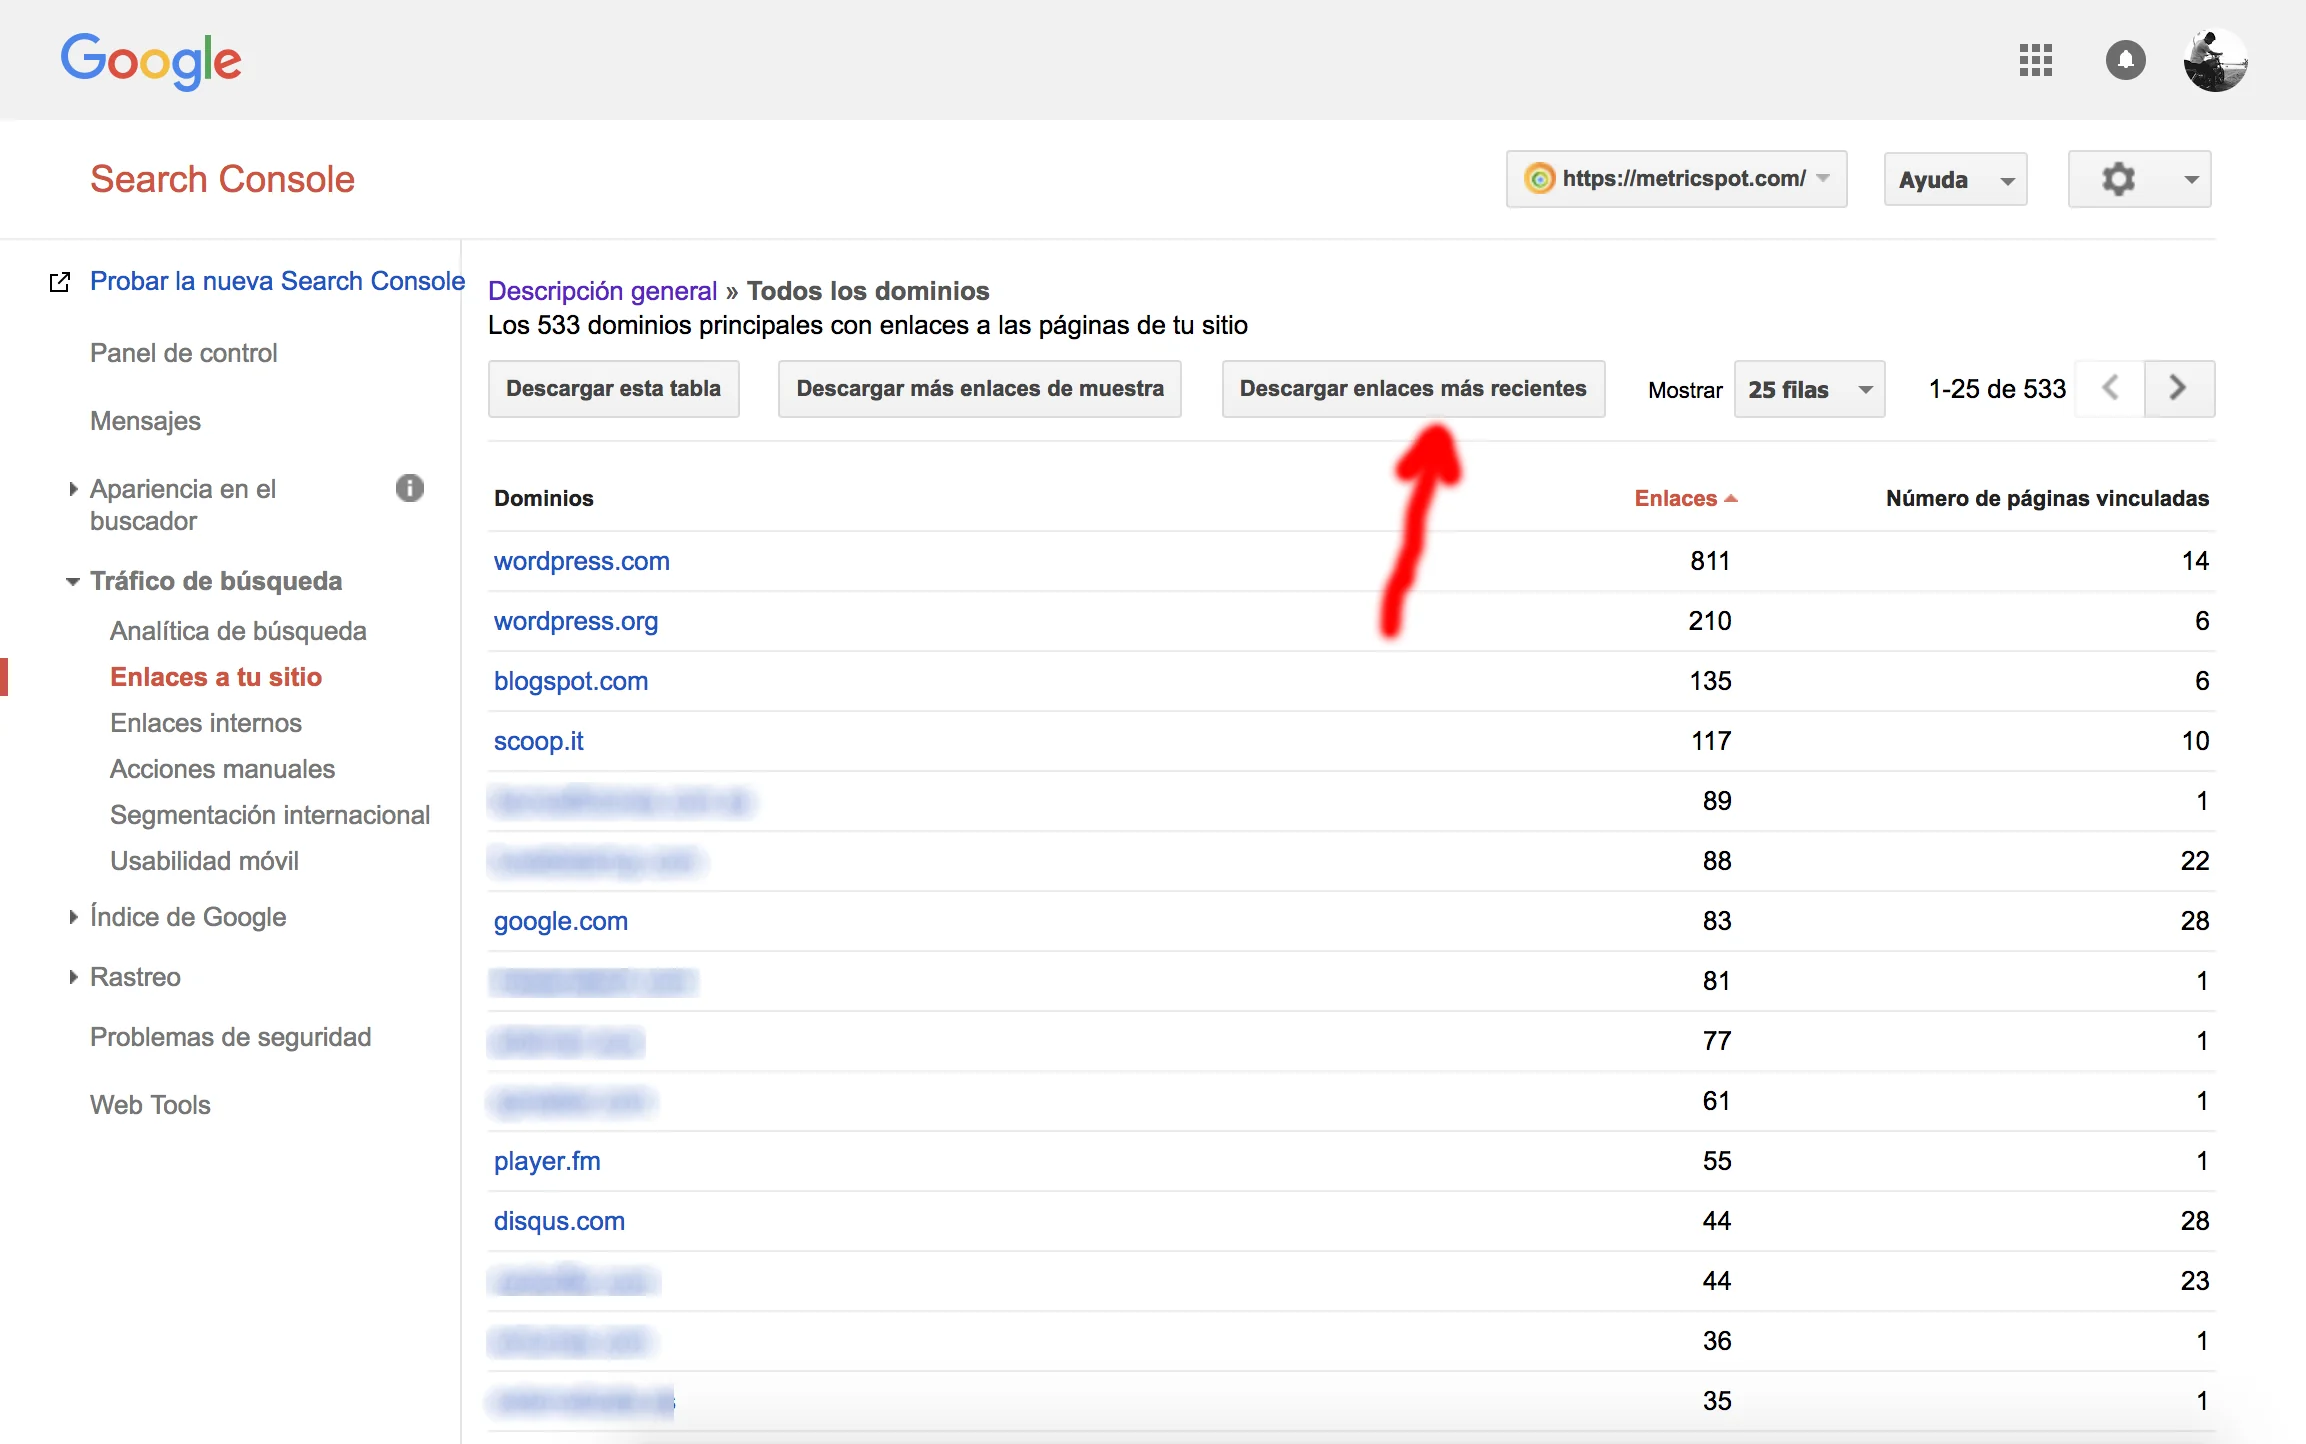Sort by Enlaces column header

pyautogui.click(x=1685, y=498)
